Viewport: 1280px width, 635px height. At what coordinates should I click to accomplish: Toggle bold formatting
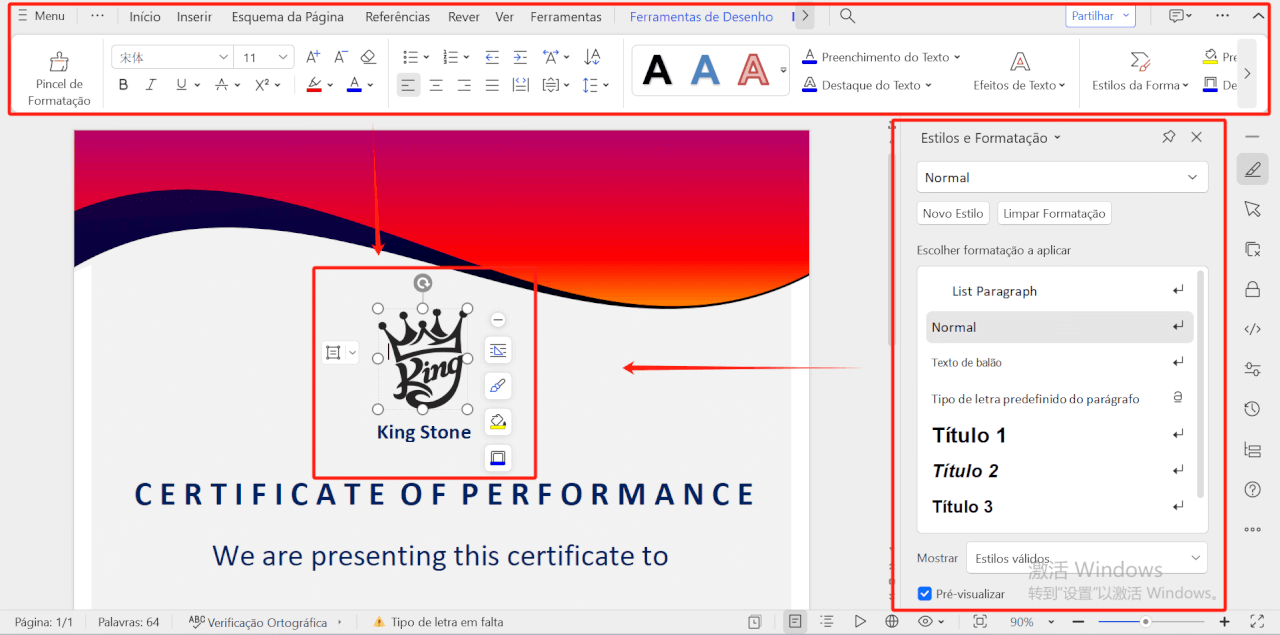click(x=123, y=85)
